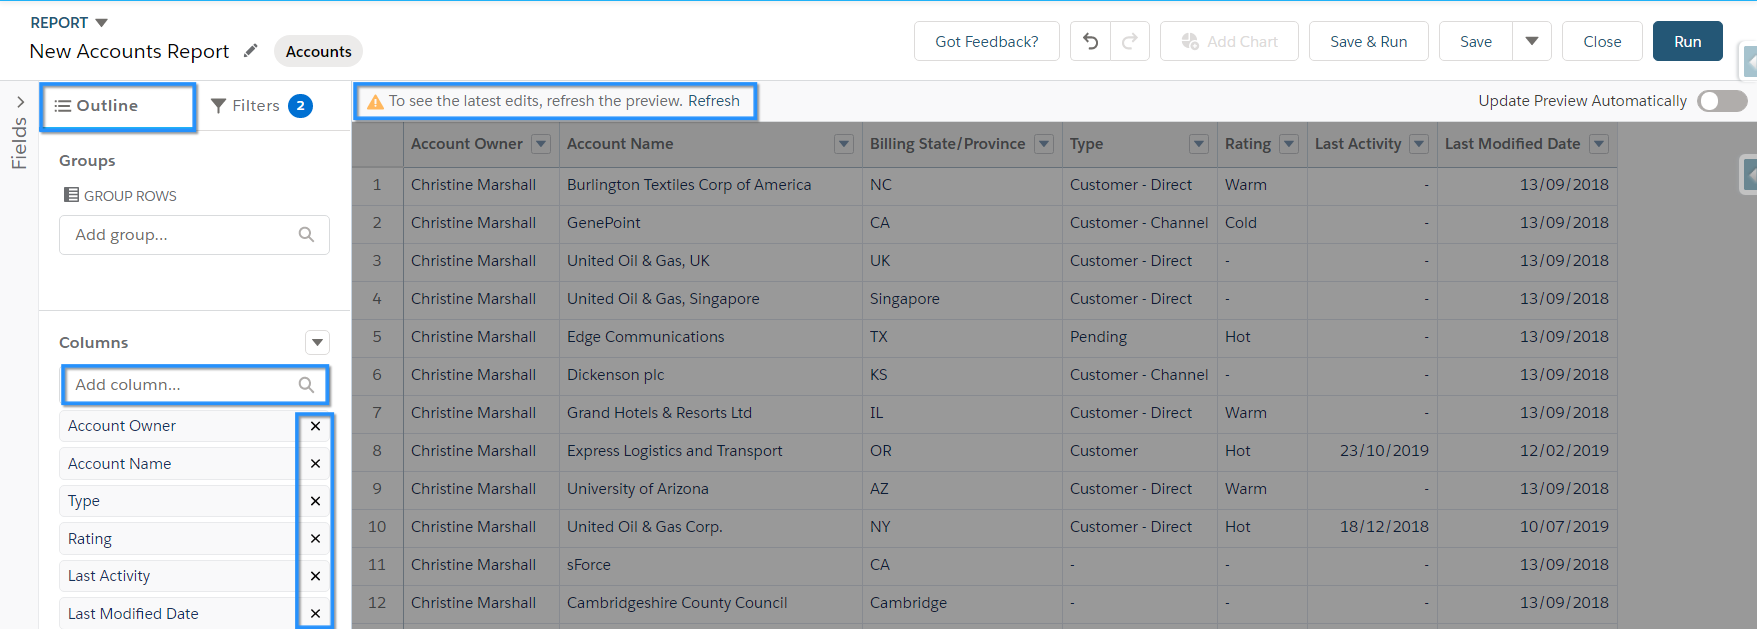
Task: Select Account Owner in Columns list
Action: pos(122,426)
